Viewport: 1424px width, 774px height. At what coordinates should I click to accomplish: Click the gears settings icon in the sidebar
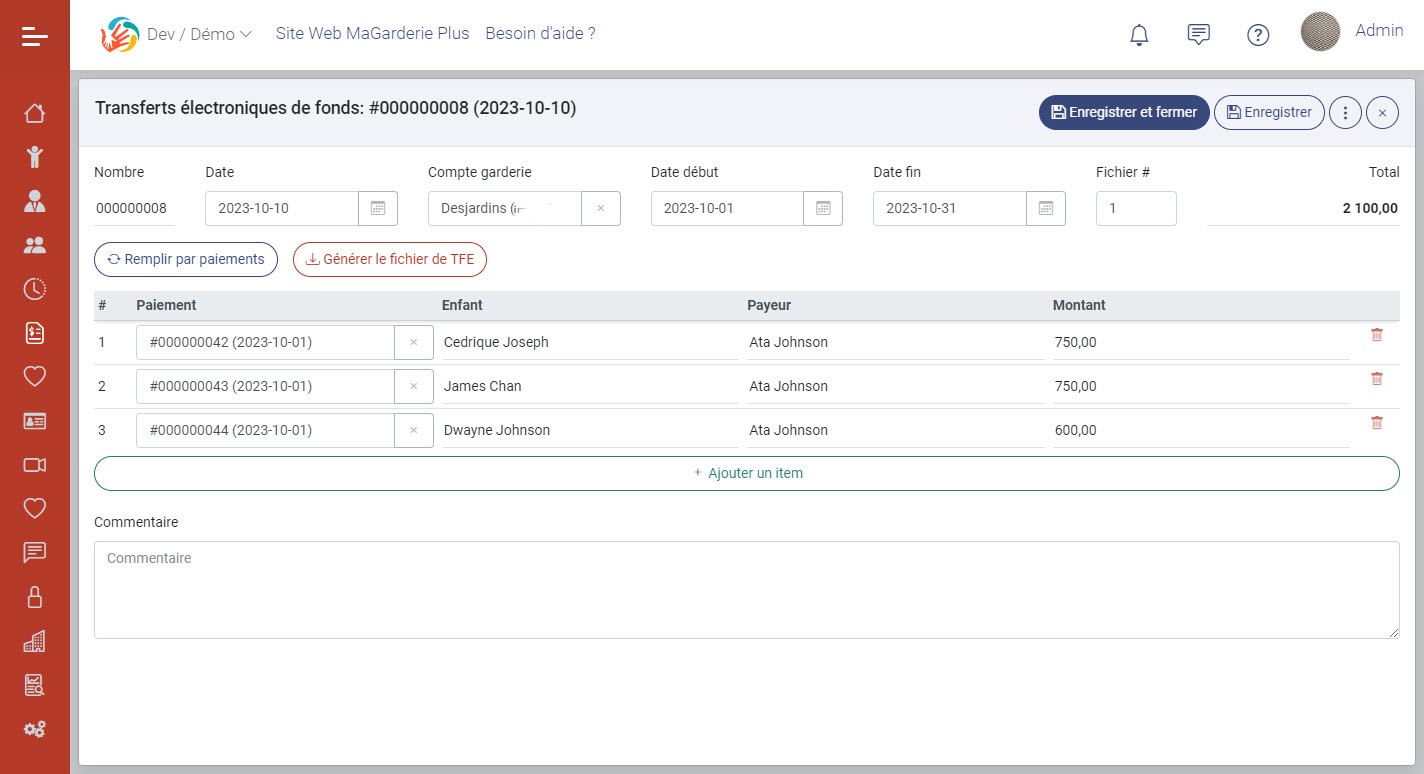[x=35, y=729]
